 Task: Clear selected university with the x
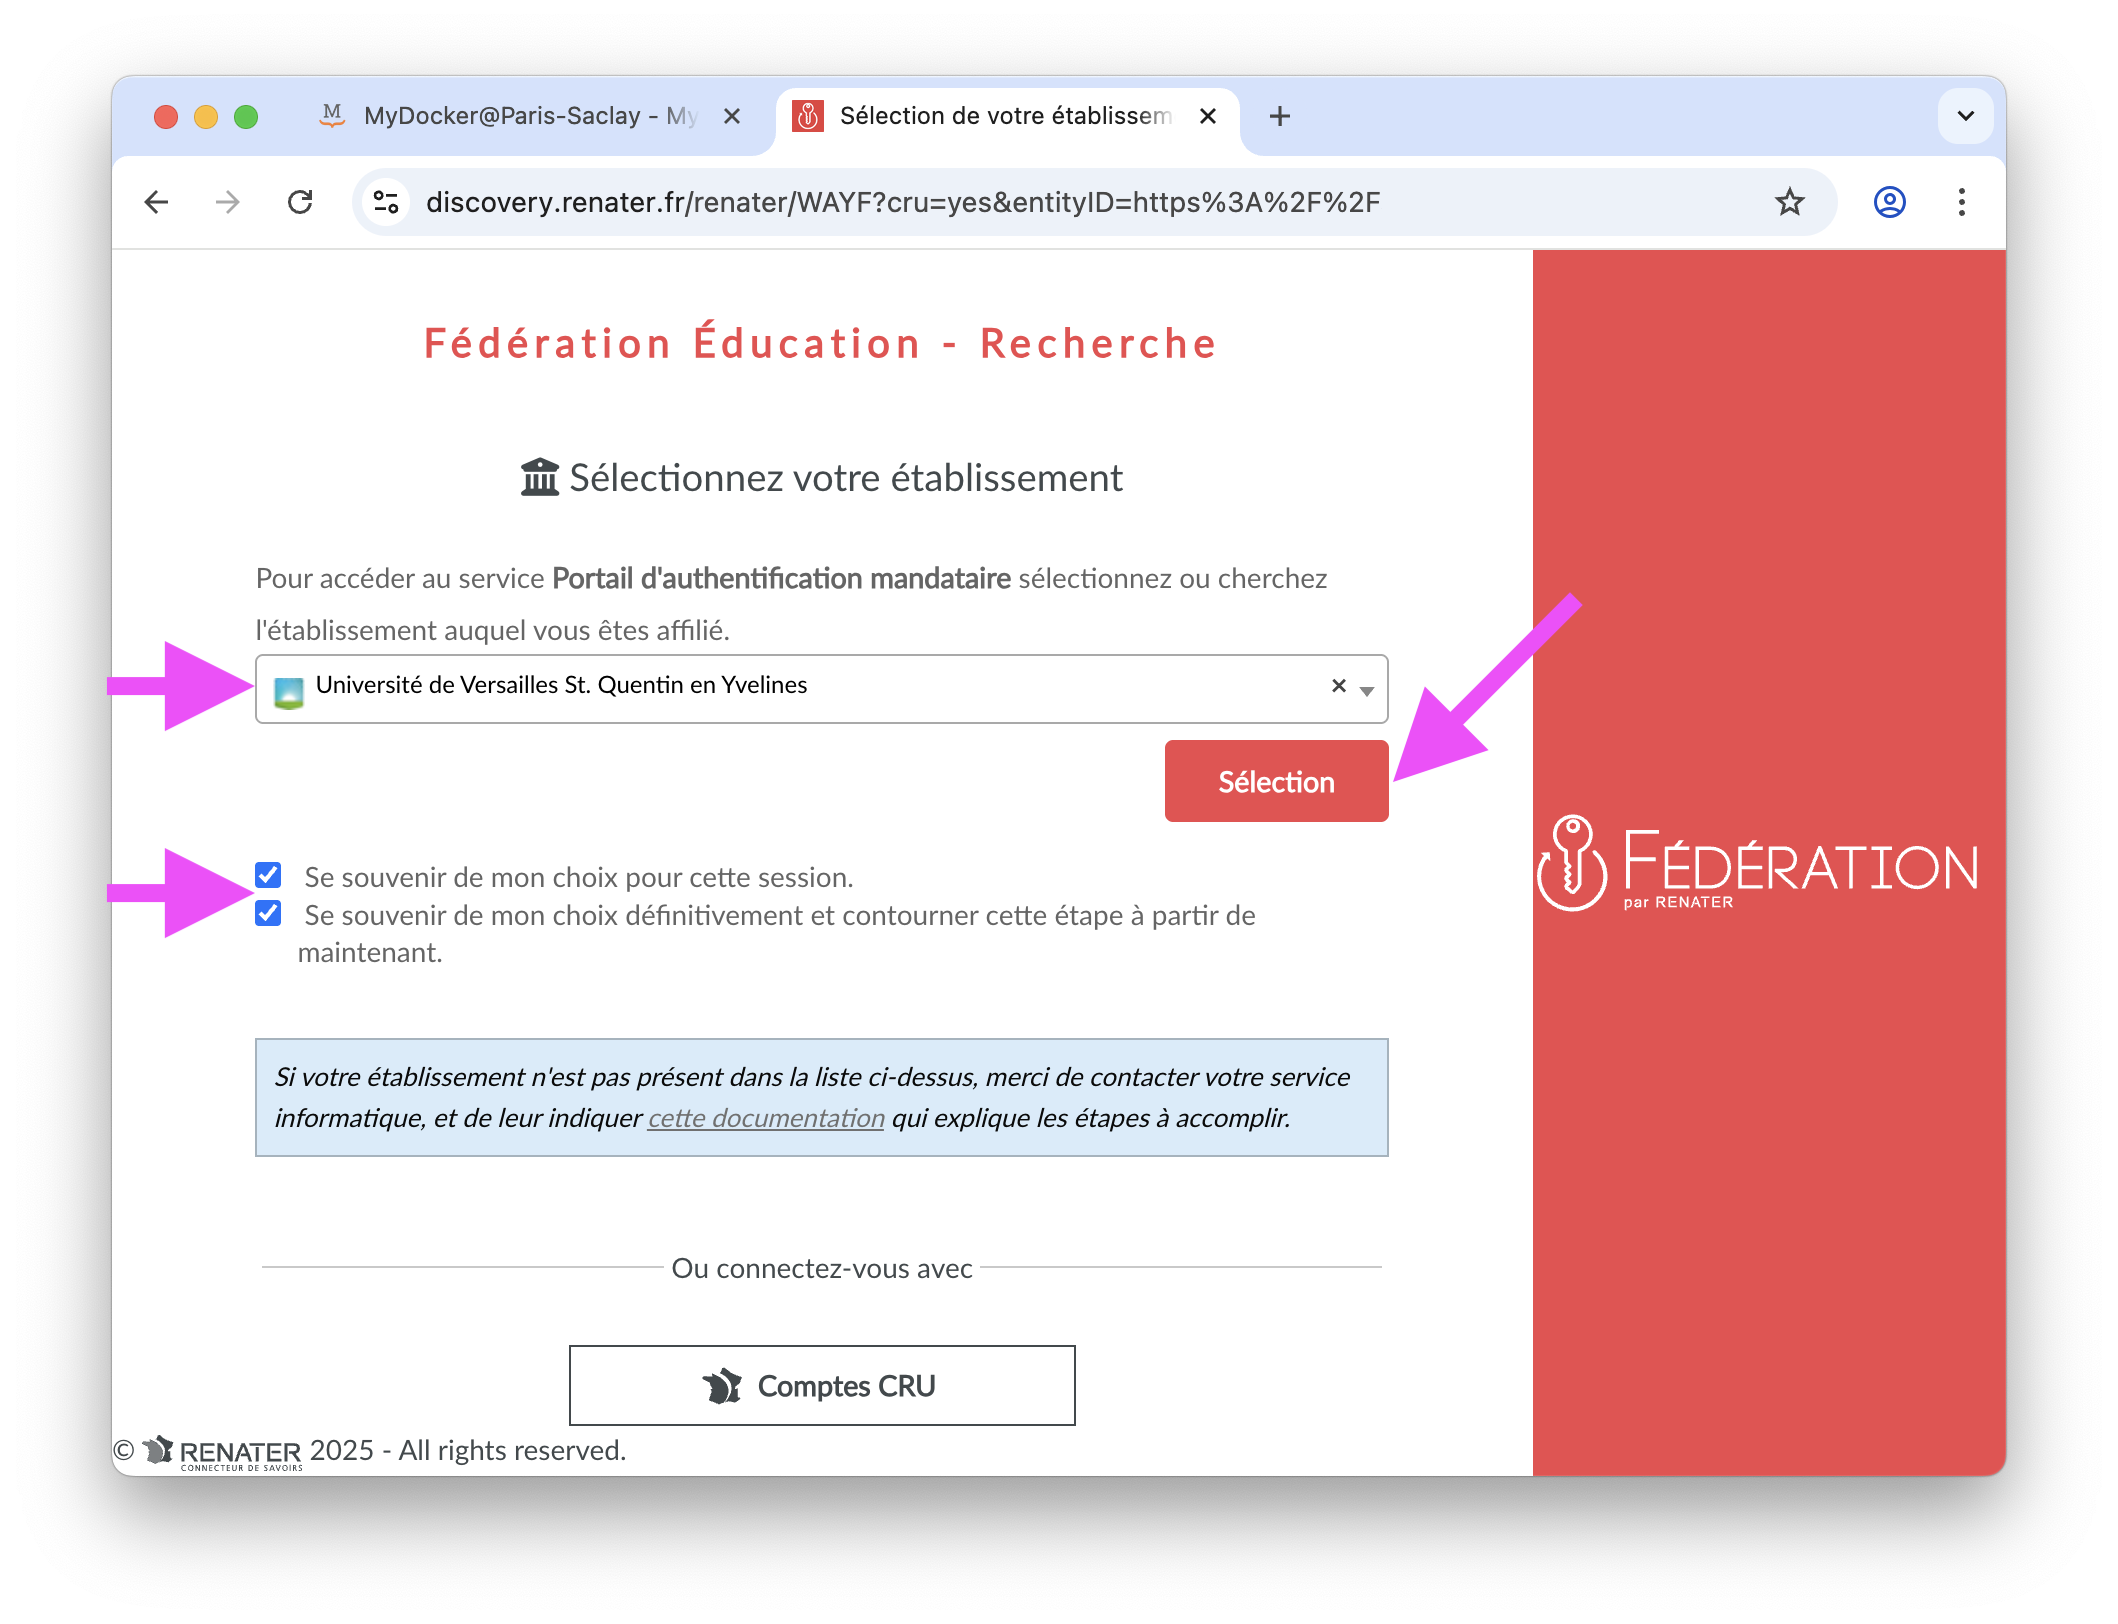(x=1338, y=686)
